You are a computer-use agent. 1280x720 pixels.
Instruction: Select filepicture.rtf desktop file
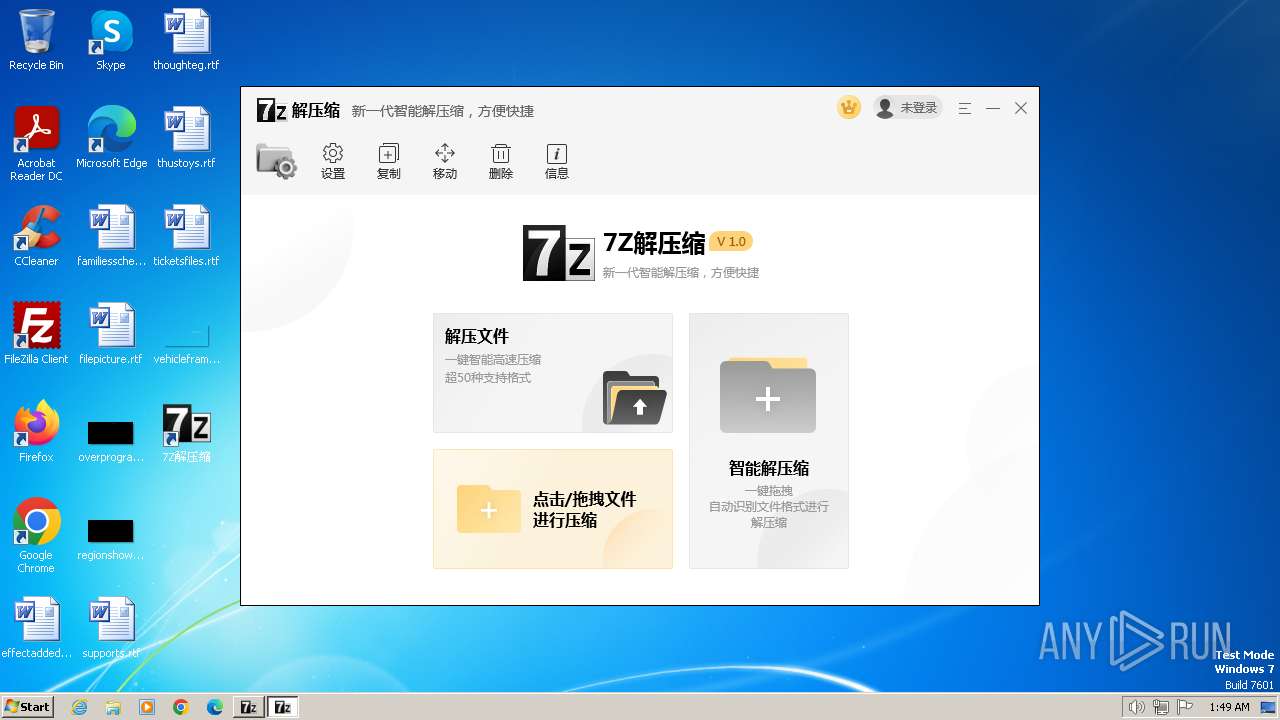111,334
